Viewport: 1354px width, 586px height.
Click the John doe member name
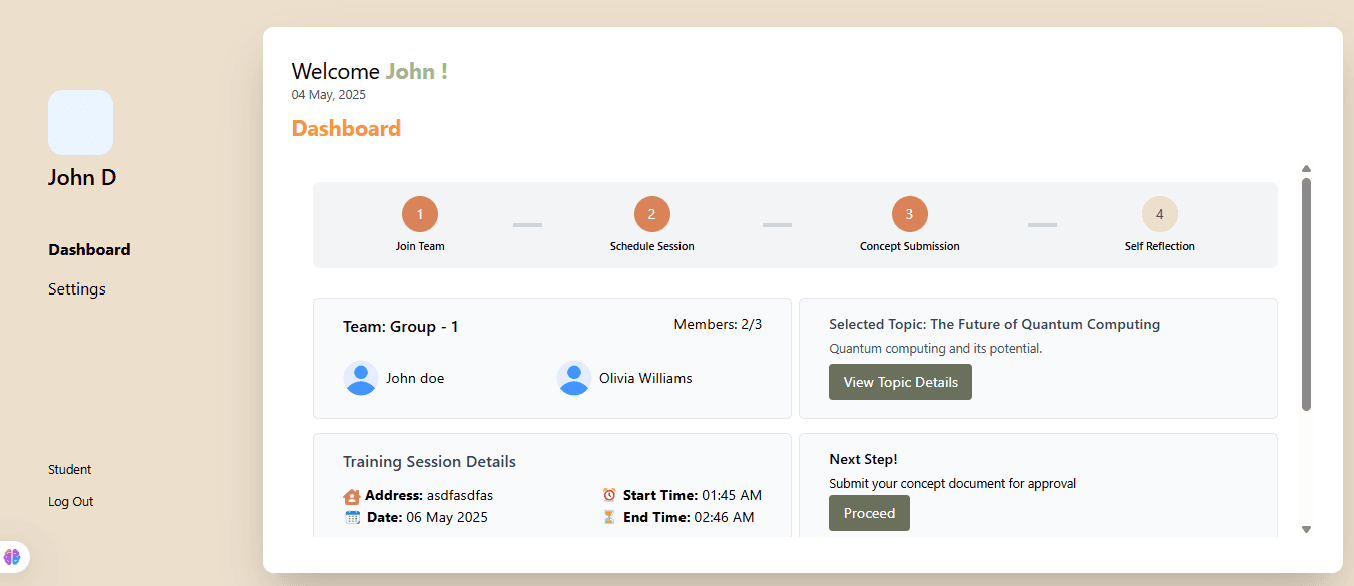point(415,378)
